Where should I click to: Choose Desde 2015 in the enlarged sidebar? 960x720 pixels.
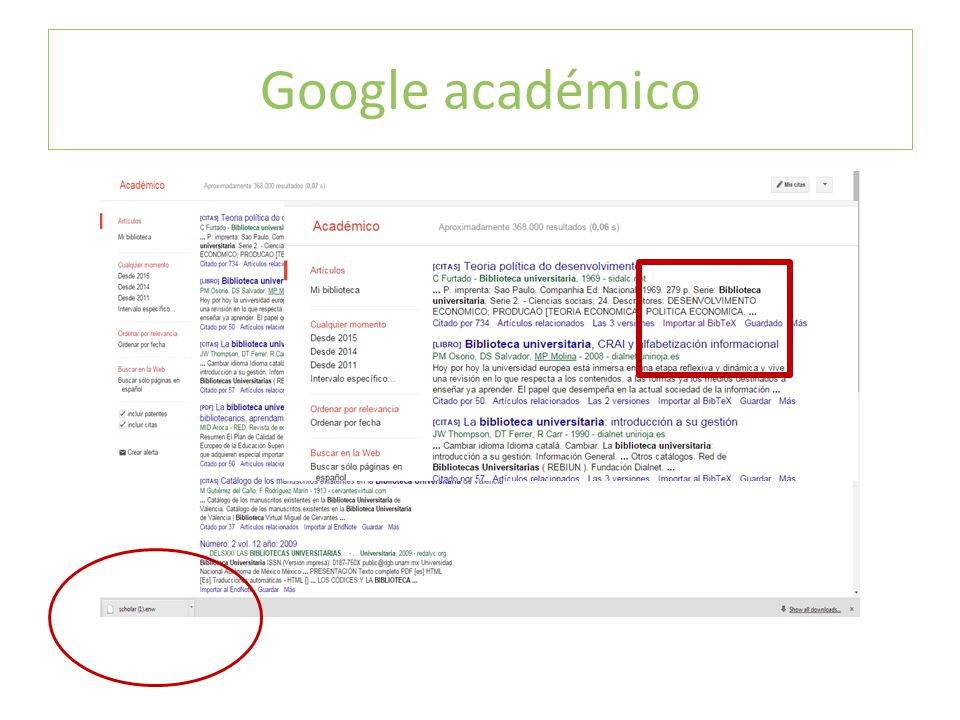tap(334, 338)
